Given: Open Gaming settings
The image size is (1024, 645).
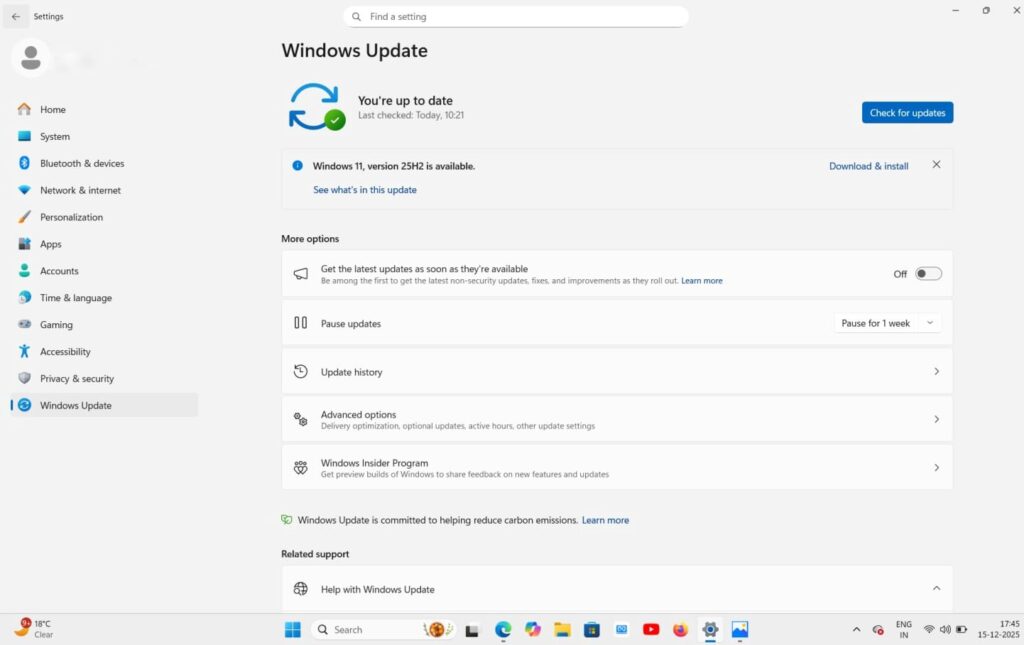Looking at the screenshot, I should coord(56,324).
